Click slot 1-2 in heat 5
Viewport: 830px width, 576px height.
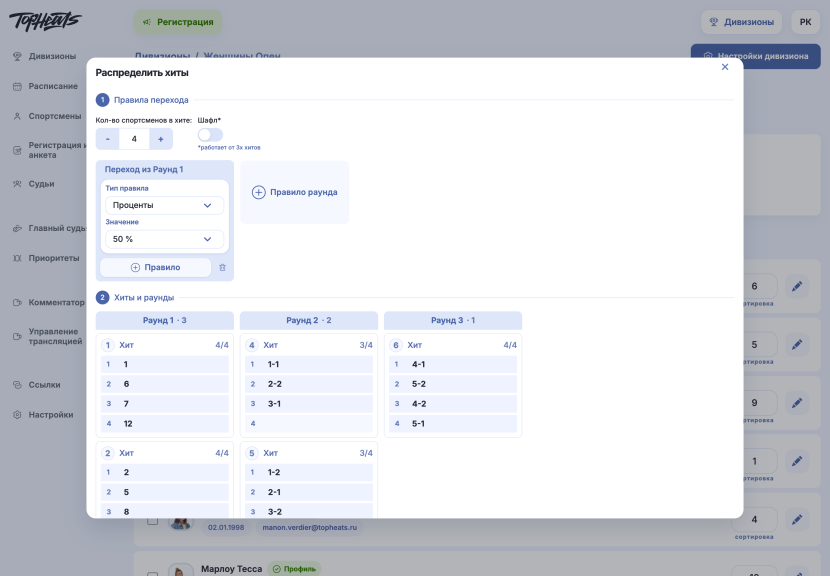pyautogui.click(x=309, y=472)
